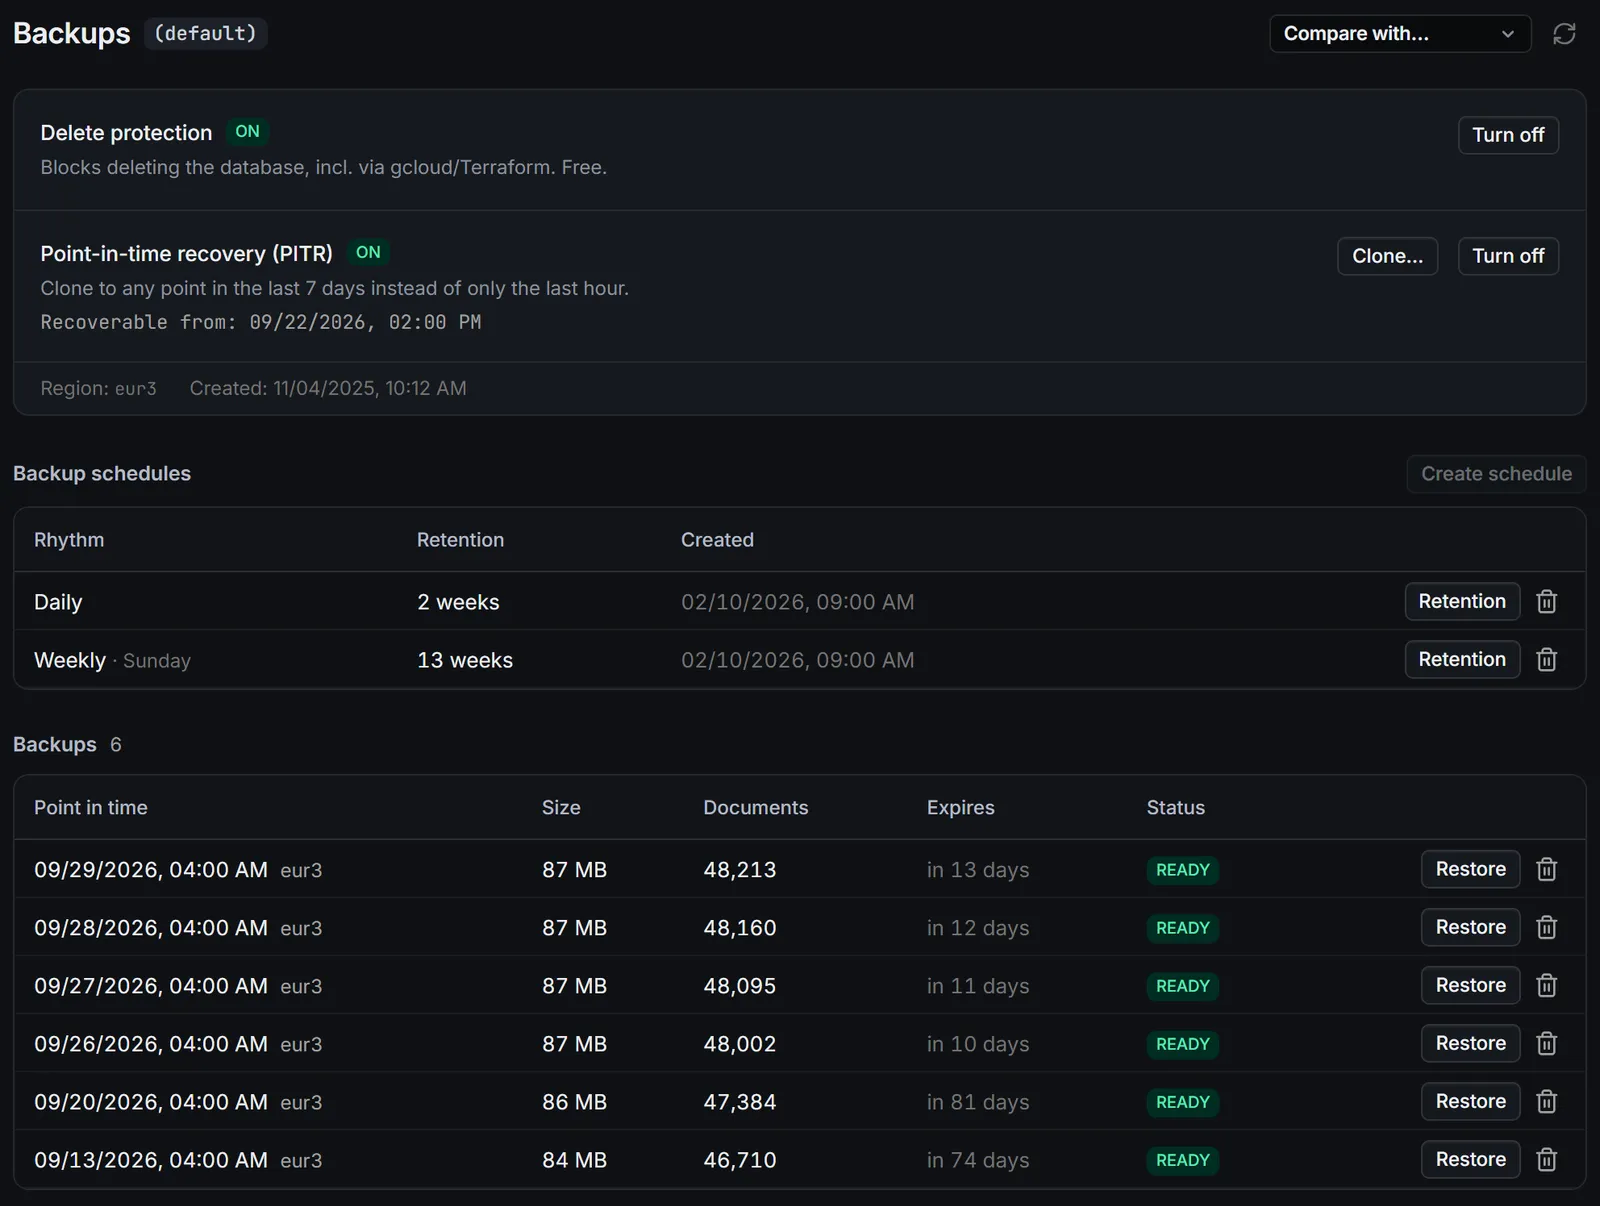Delete the 09/28/2026 backup
Viewport: 1600px width, 1206px height.
[x=1546, y=927]
